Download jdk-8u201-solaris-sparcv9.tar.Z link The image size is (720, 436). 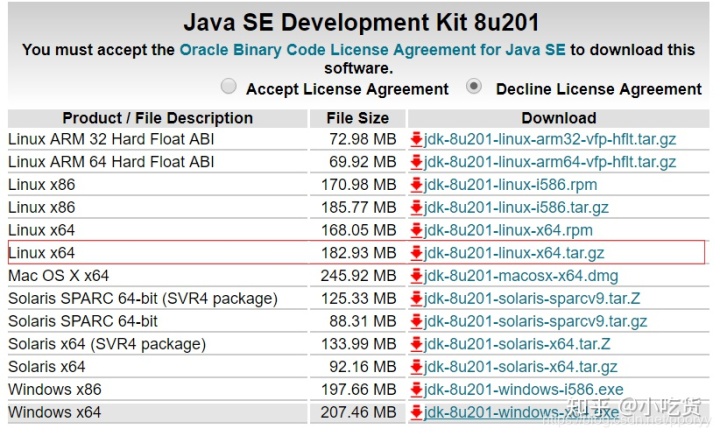pyautogui.click(x=532, y=299)
